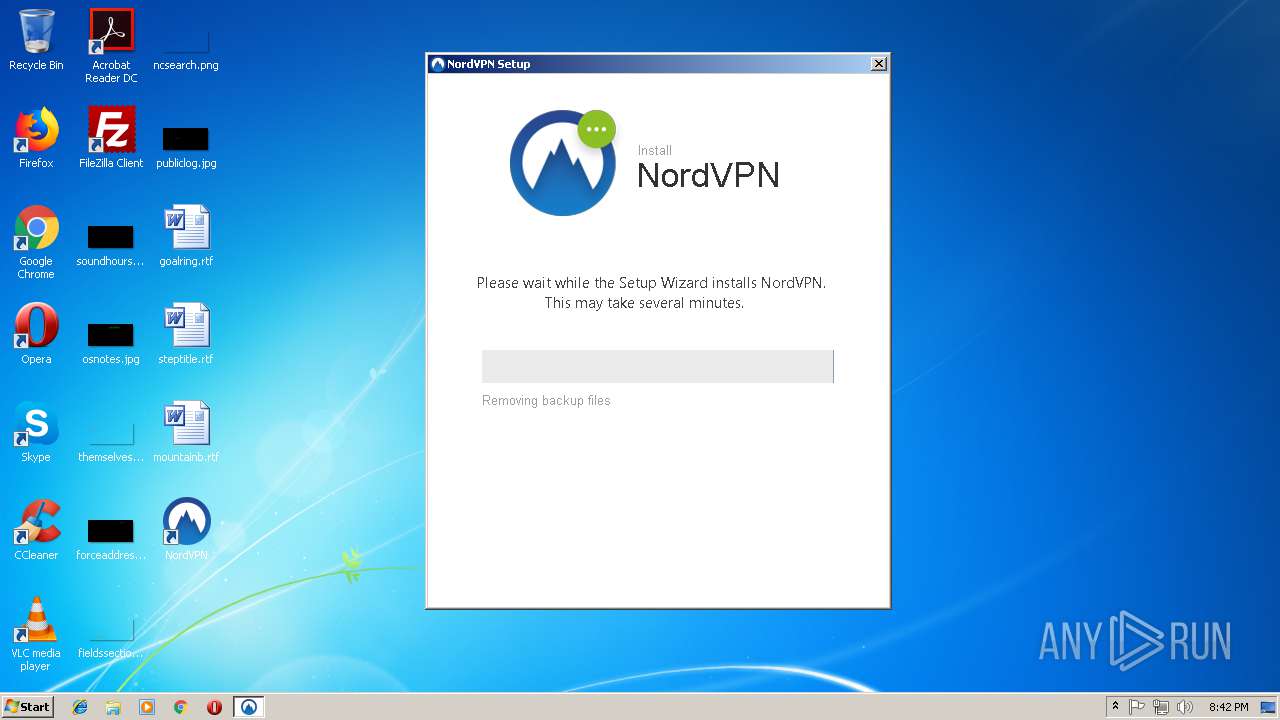This screenshot has width=1280, height=720.
Task: Launch FileZilla Client shortcut
Action: 111,138
